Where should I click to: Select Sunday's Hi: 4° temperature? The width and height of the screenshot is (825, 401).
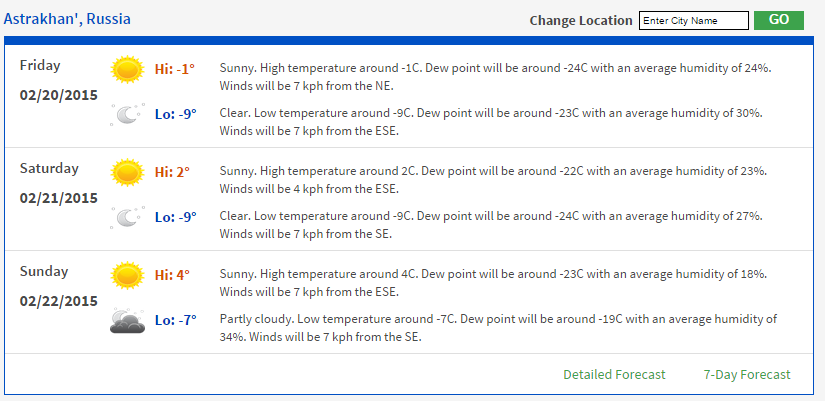[172, 275]
